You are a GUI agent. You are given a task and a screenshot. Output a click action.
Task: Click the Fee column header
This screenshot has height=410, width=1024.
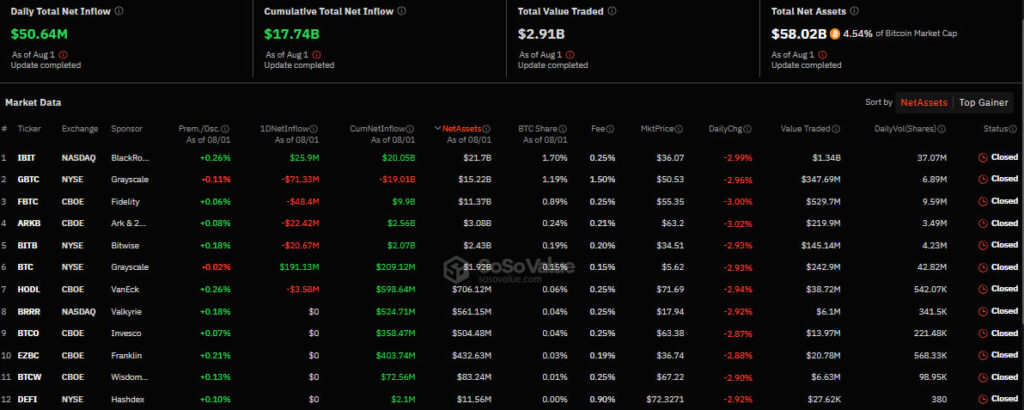click(598, 129)
